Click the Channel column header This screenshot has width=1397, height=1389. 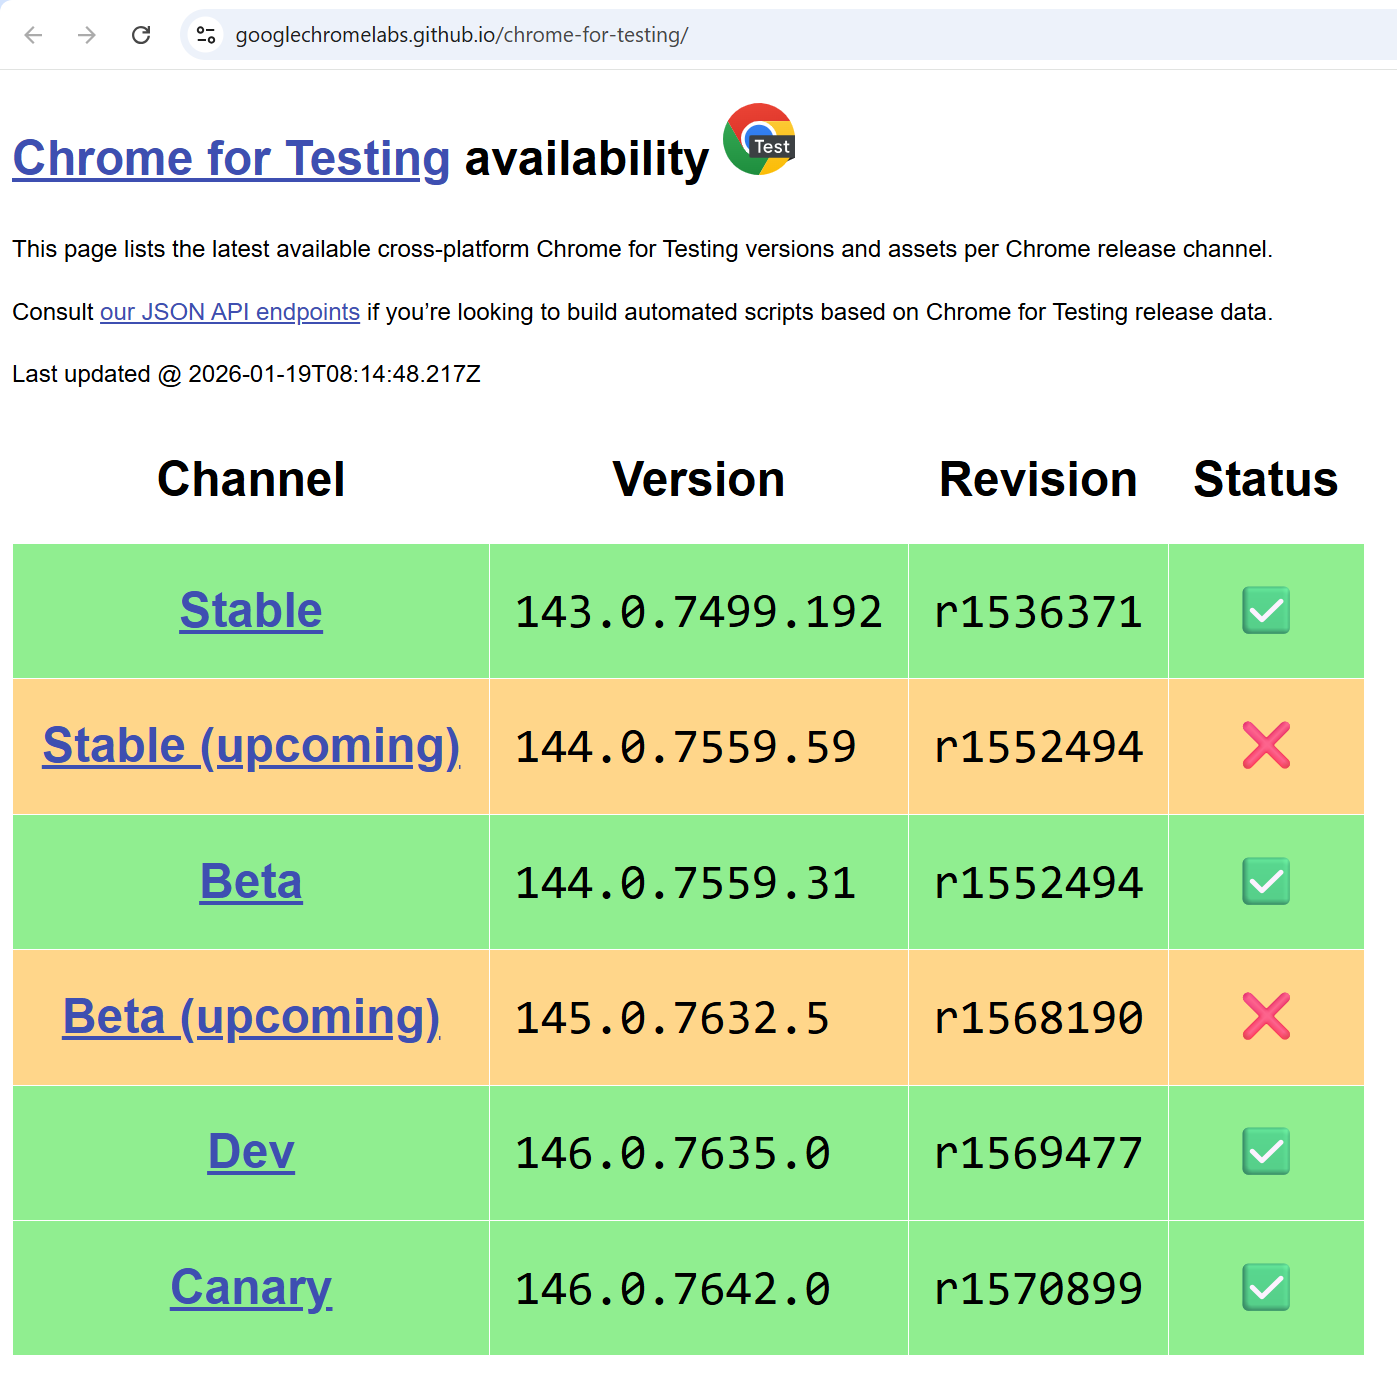pos(251,479)
